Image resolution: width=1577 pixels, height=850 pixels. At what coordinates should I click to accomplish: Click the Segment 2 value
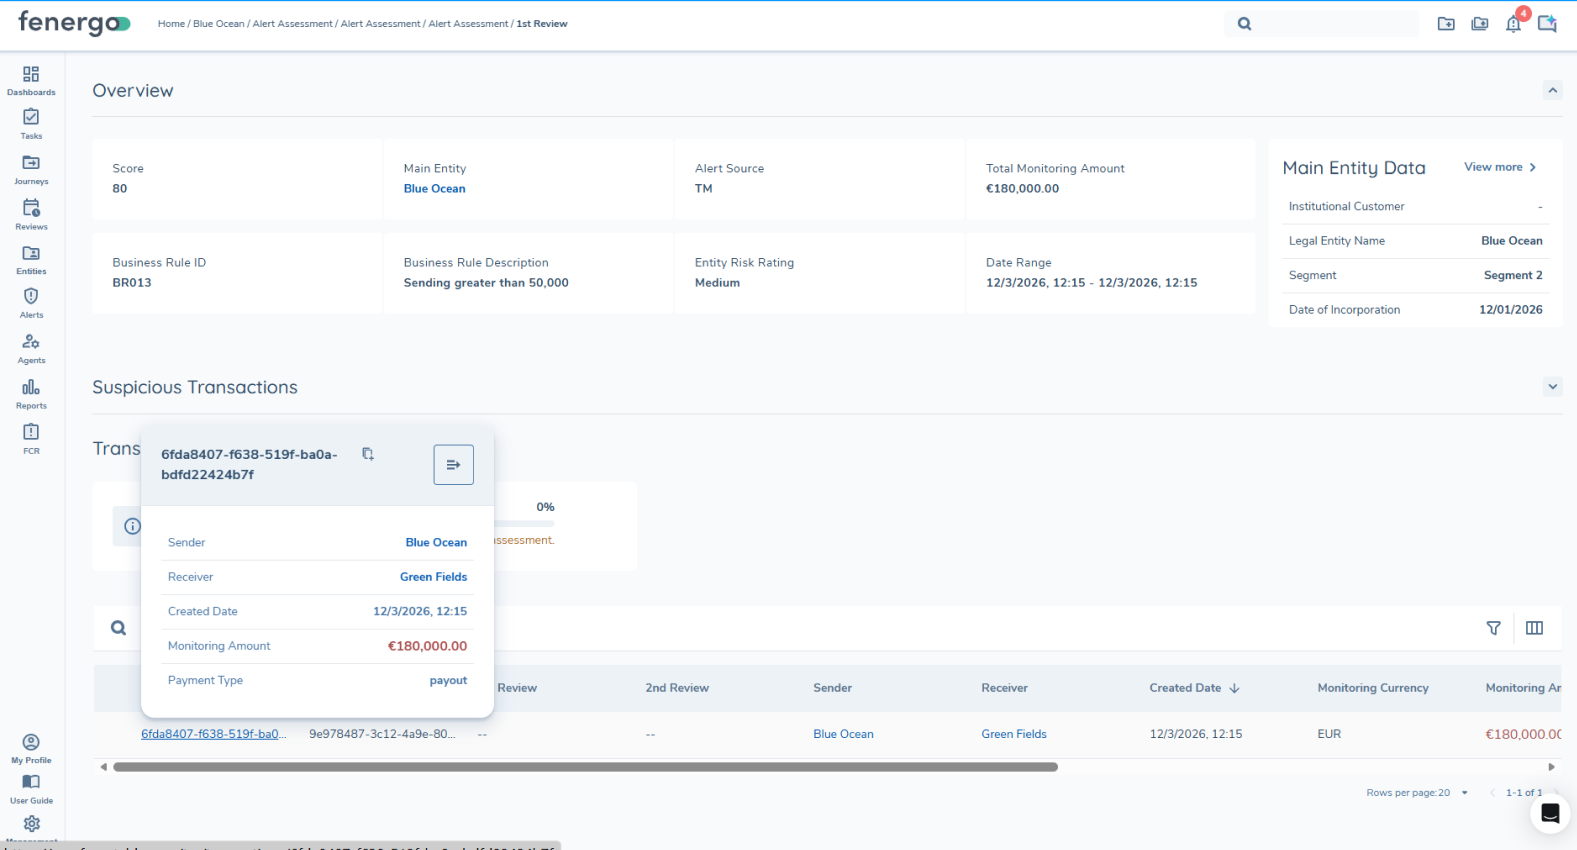coord(1513,275)
